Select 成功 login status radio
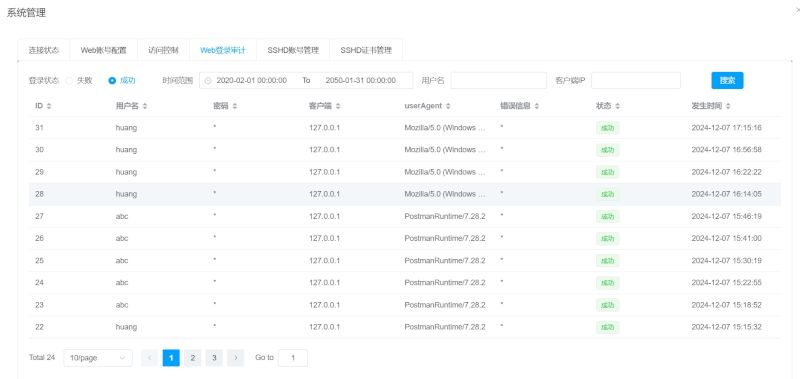Viewport: 800px width, 379px height. tap(112, 81)
